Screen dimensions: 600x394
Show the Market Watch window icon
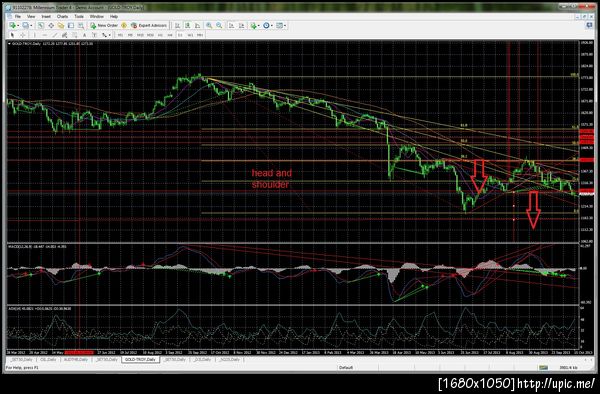pos(41,25)
